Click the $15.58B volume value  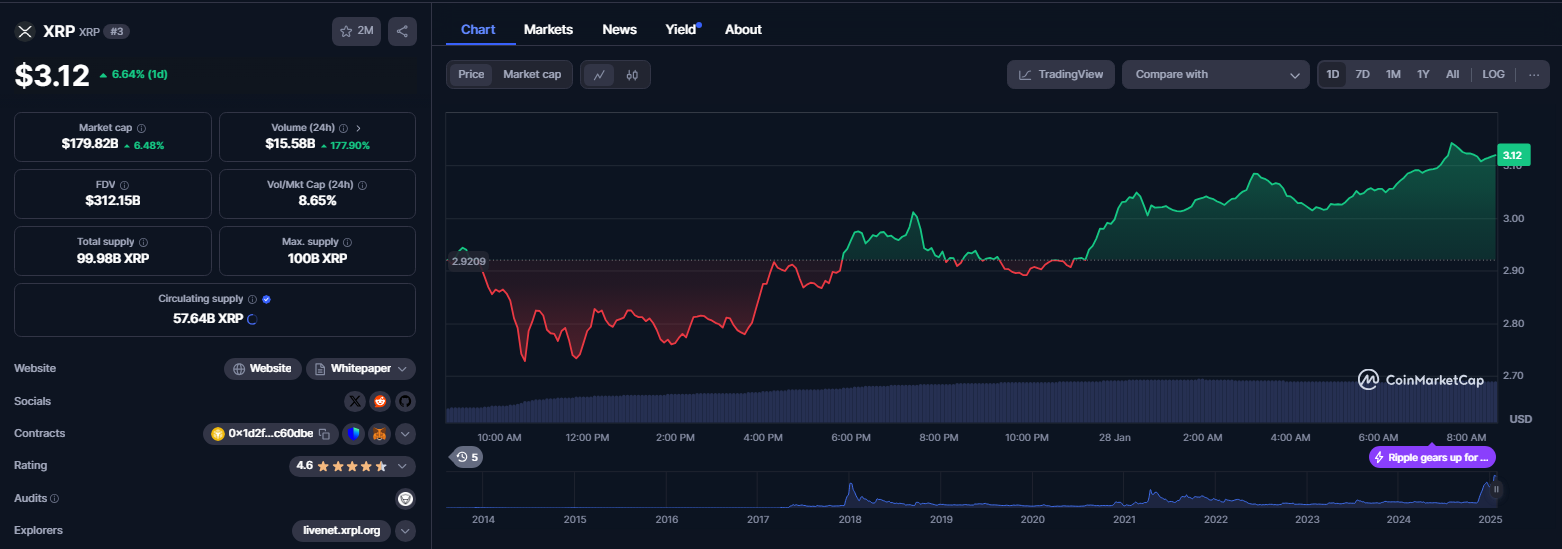pyautogui.click(x=290, y=144)
